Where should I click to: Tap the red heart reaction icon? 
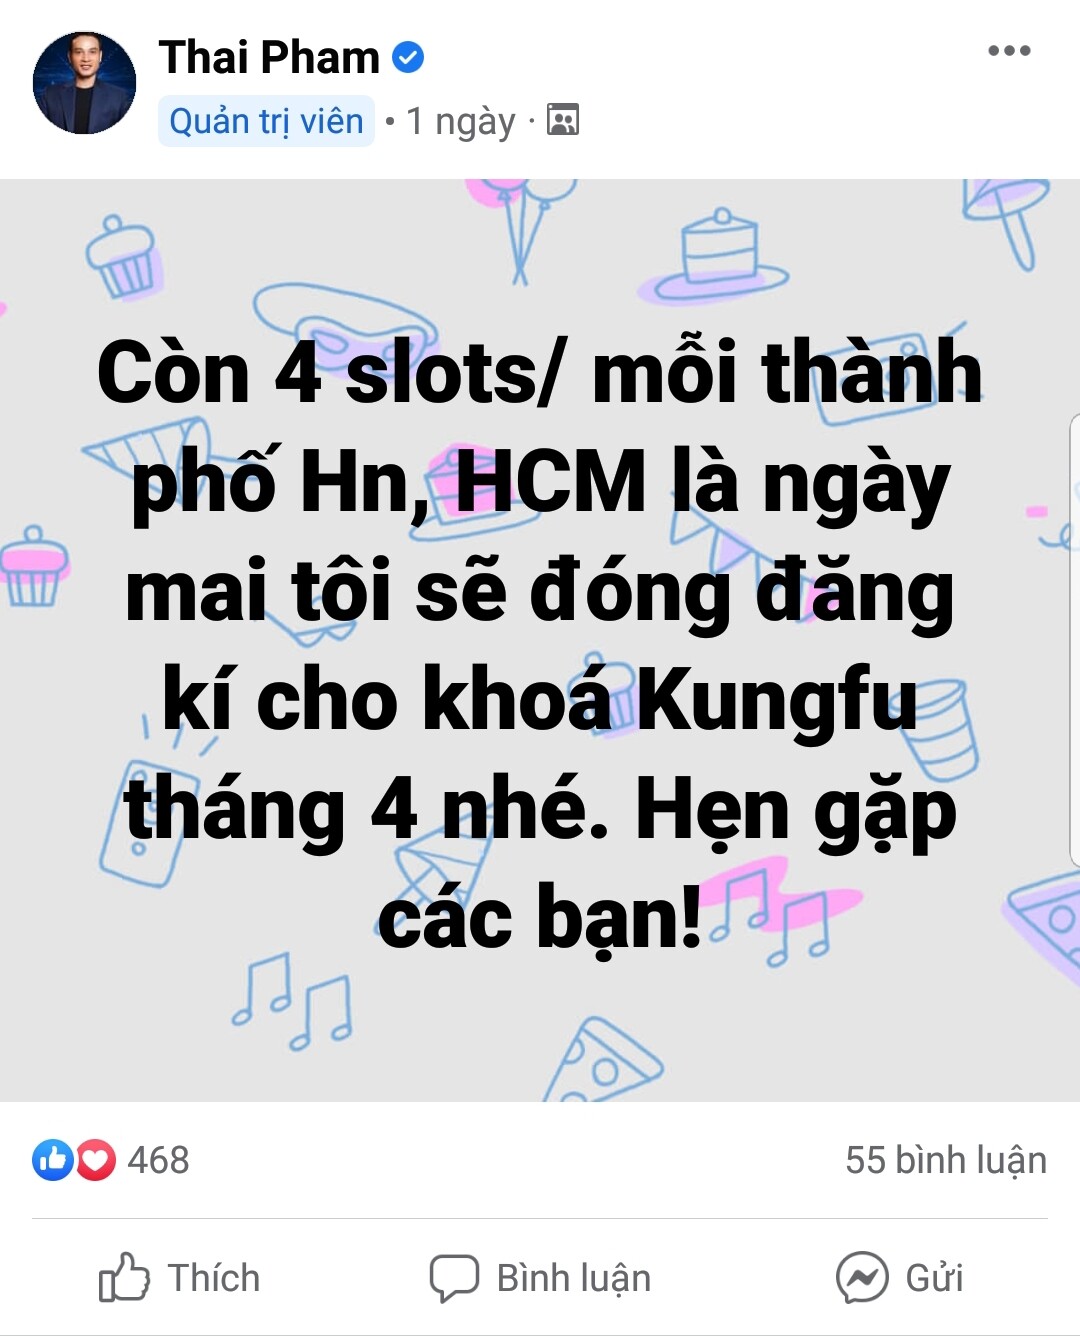pos(95,1160)
